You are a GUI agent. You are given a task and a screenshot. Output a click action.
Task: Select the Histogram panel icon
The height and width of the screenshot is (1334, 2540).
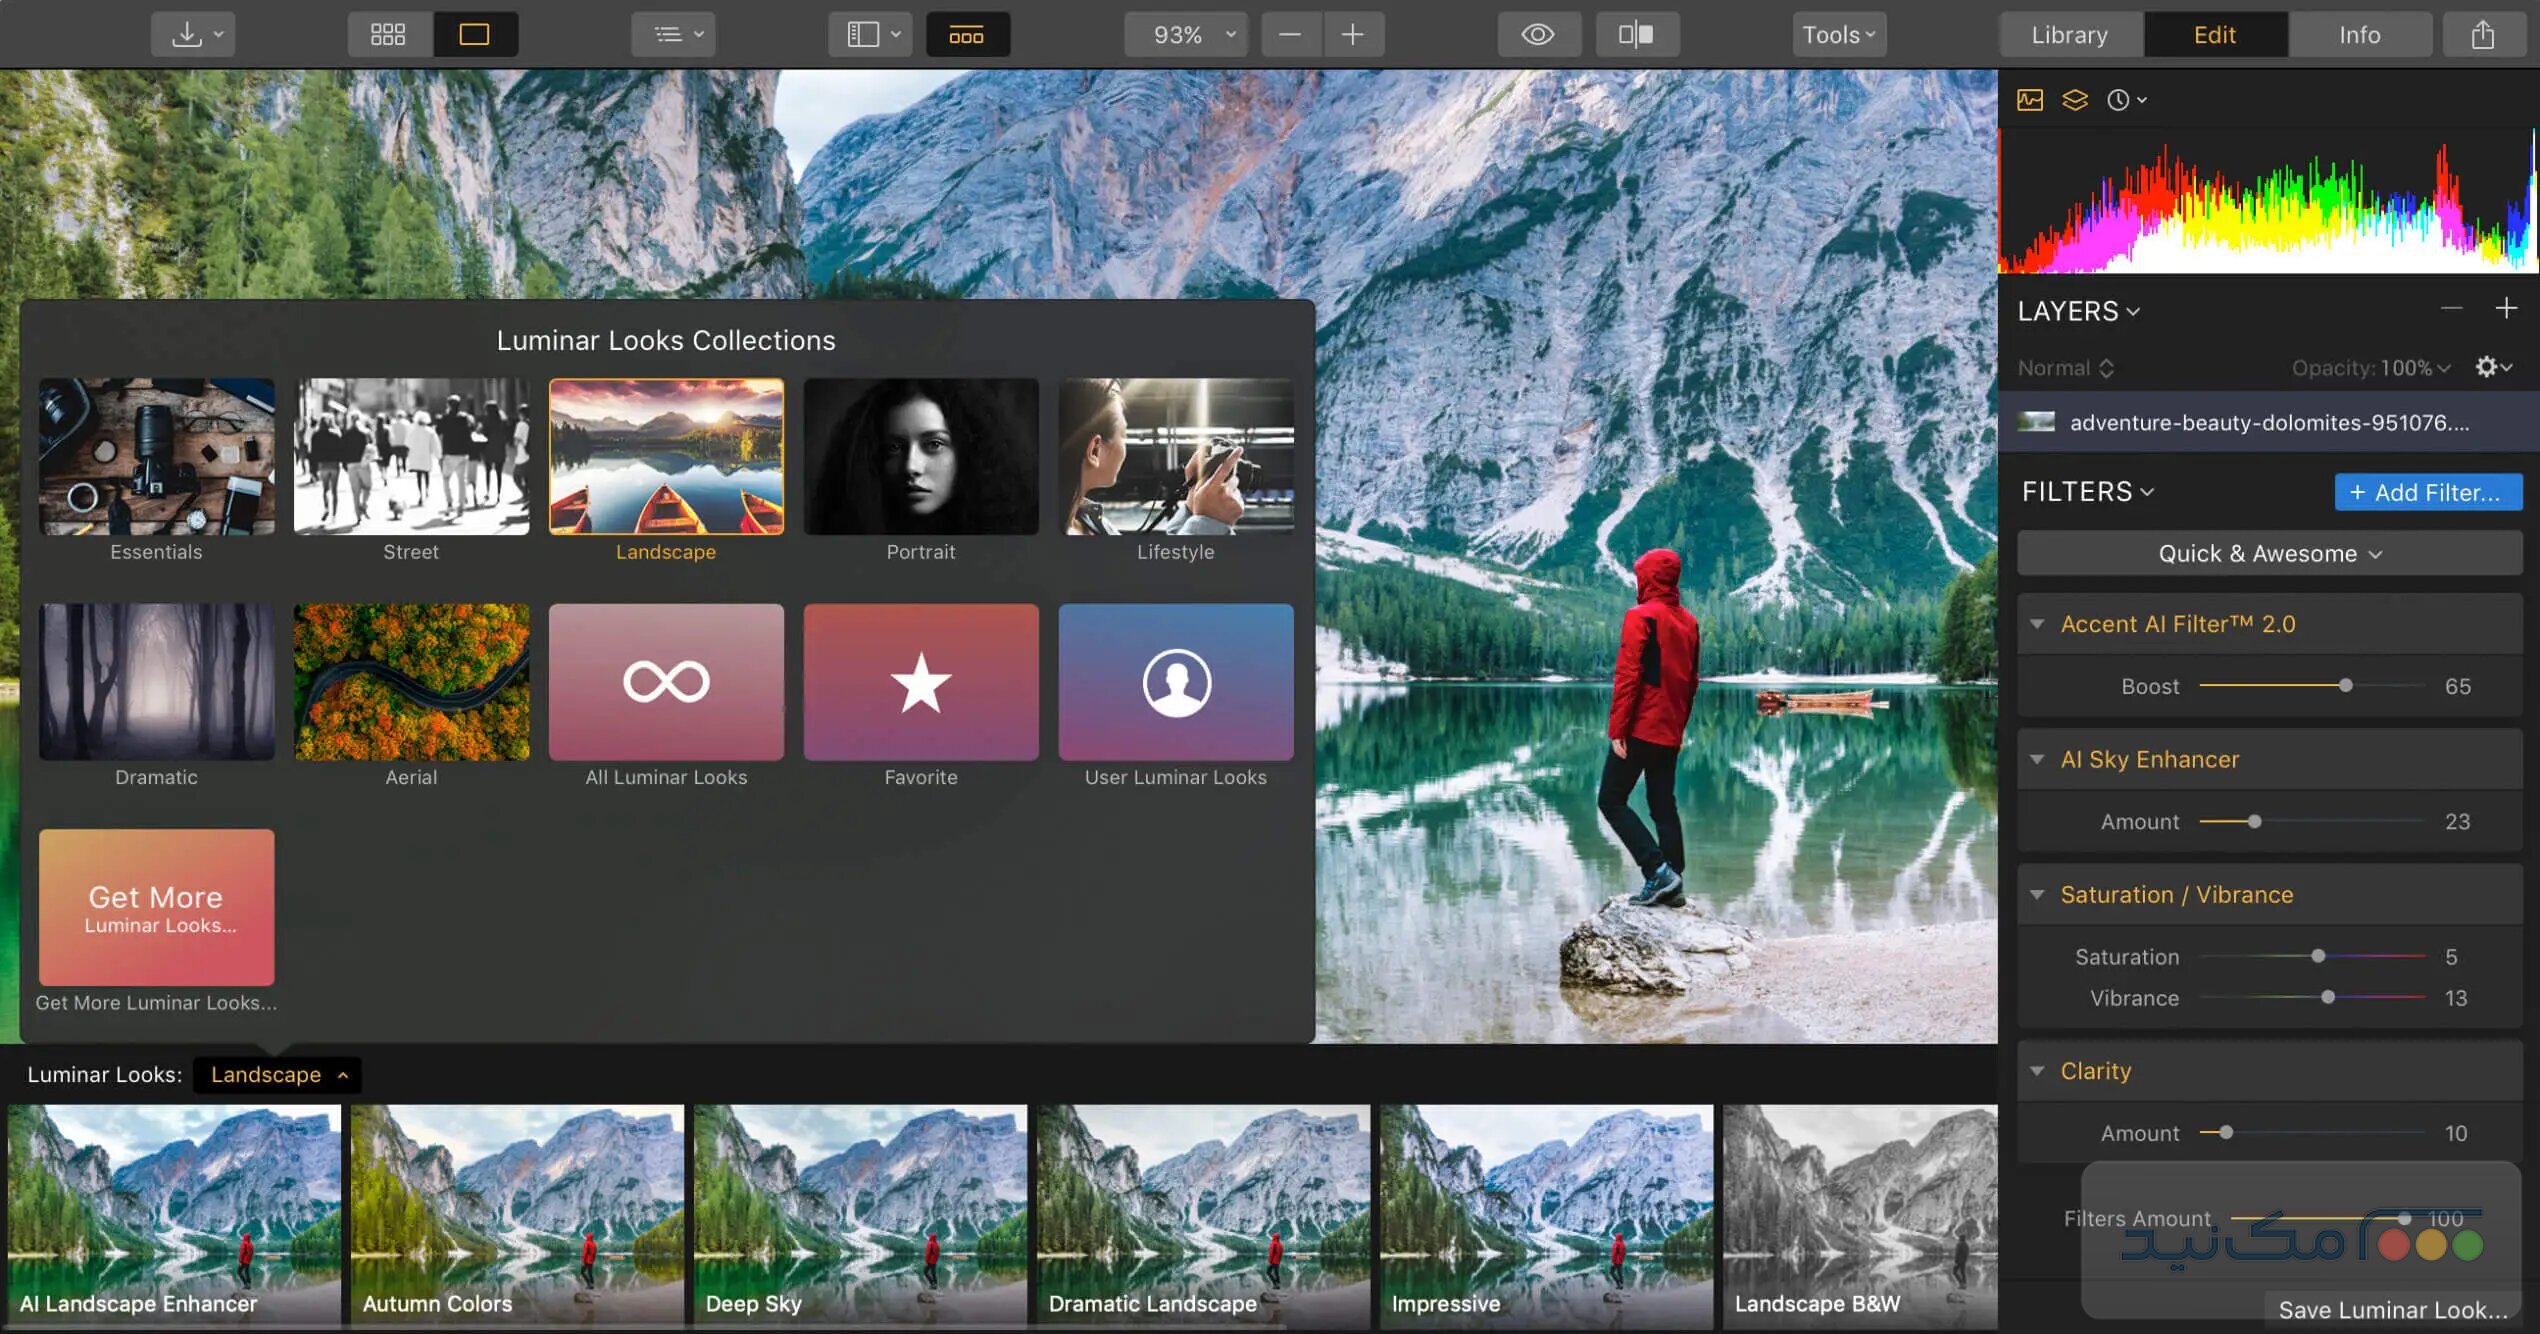(2030, 99)
